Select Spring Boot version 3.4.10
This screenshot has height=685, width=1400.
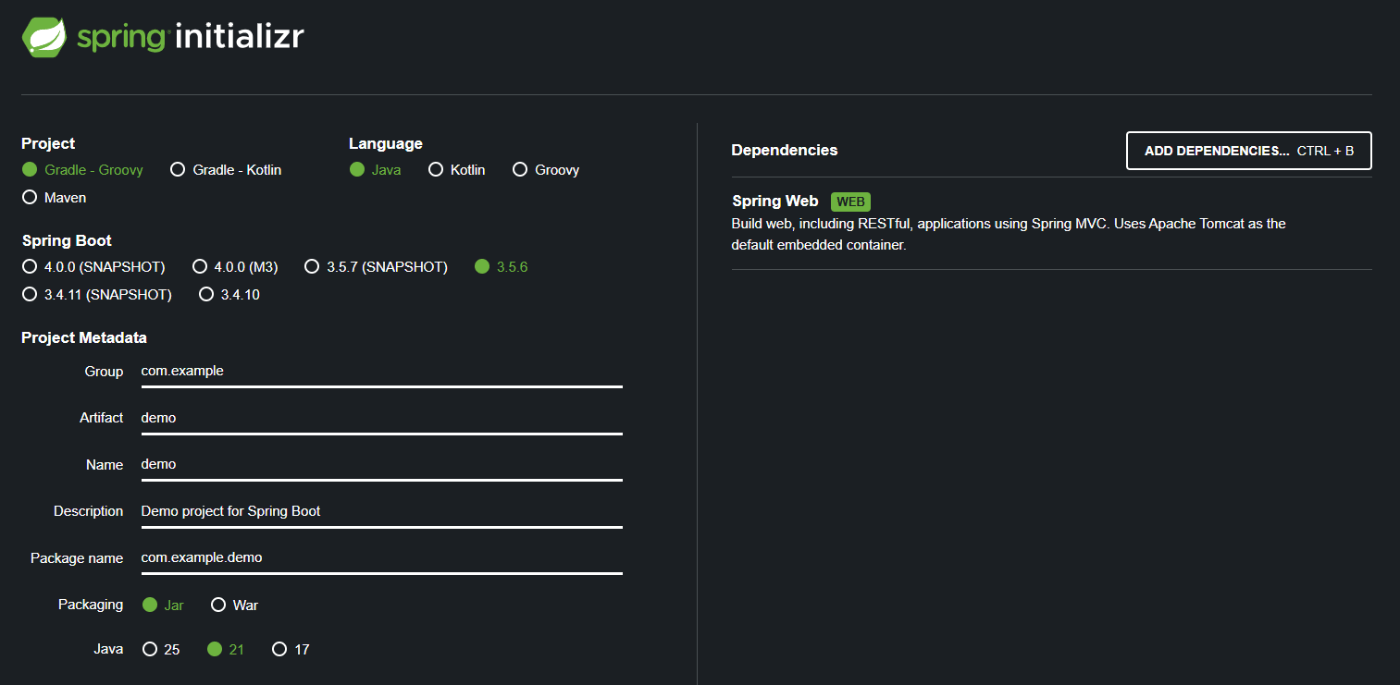(229, 295)
